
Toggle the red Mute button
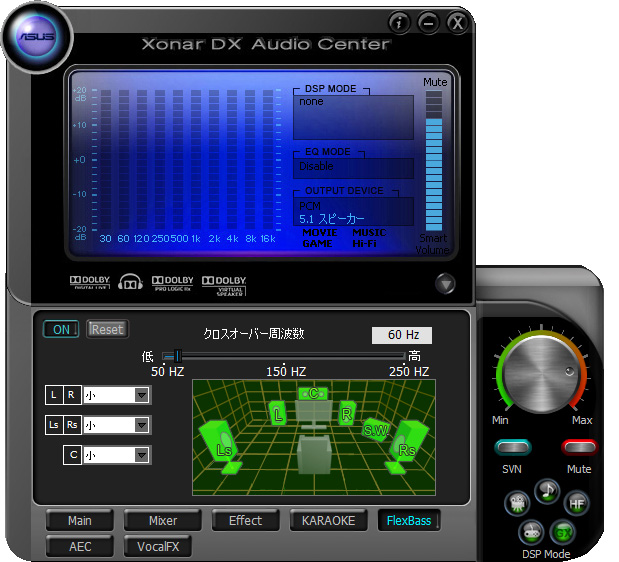pos(579,447)
